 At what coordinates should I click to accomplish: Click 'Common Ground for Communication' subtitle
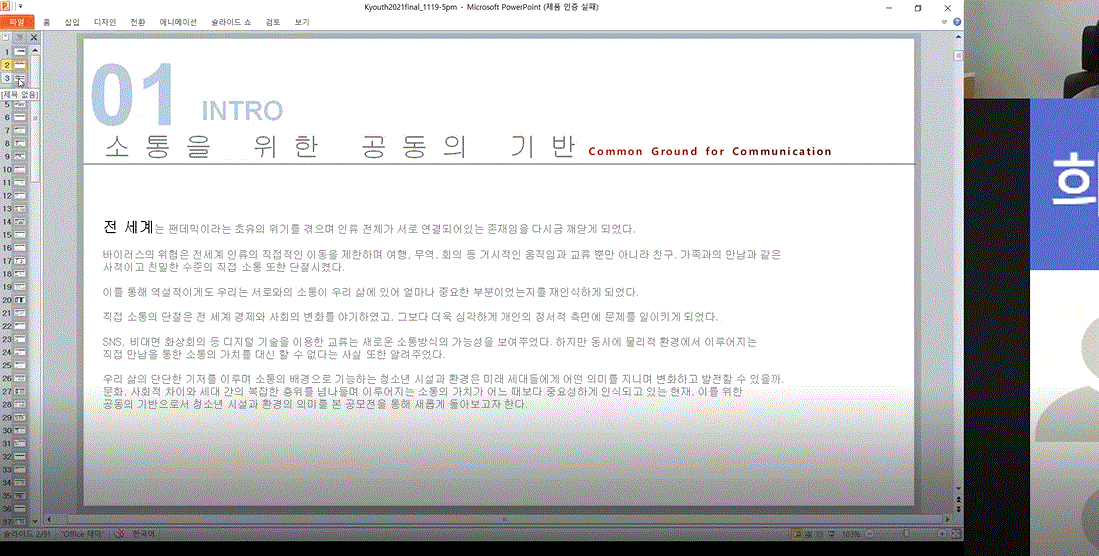(x=710, y=151)
